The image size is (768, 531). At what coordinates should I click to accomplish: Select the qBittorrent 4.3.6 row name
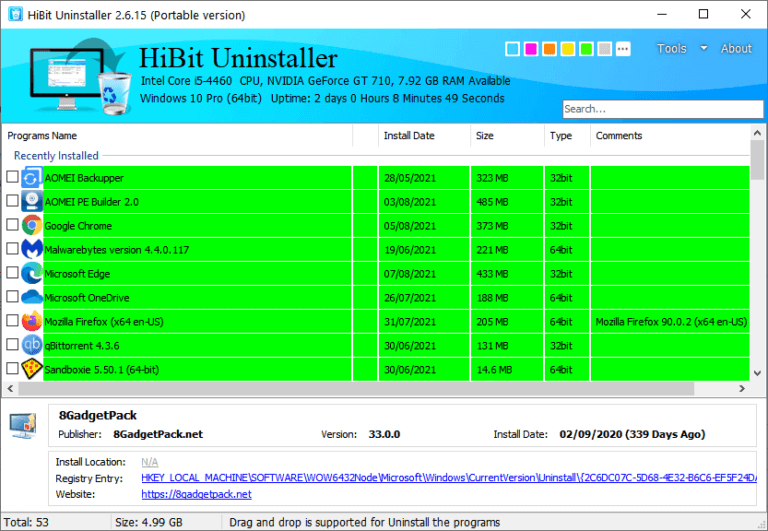[82, 346]
